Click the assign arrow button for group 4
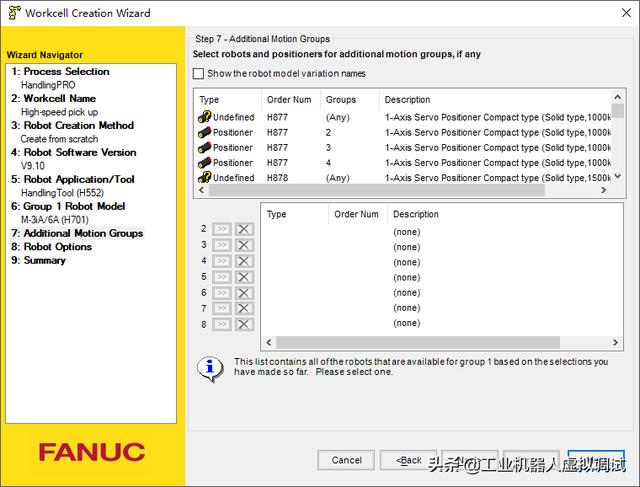The image size is (640, 487). pyautogui.click(x=222, y=261)
